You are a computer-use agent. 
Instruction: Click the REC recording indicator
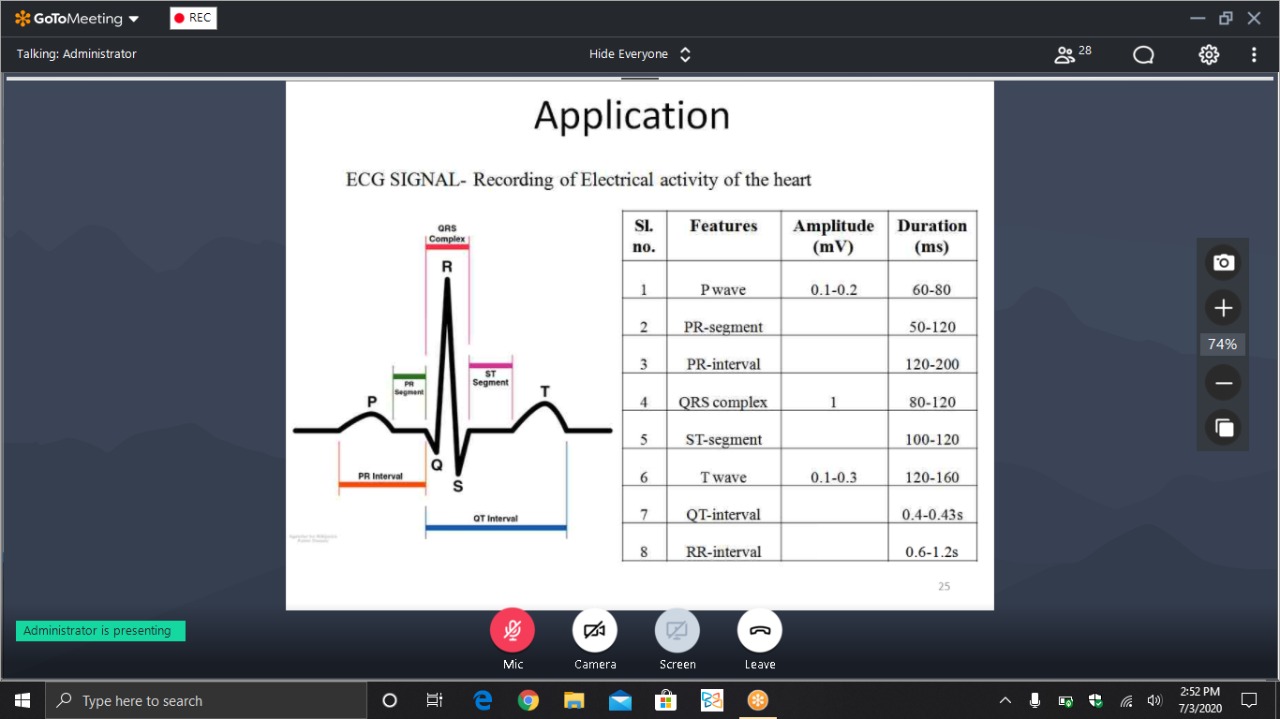192,18
